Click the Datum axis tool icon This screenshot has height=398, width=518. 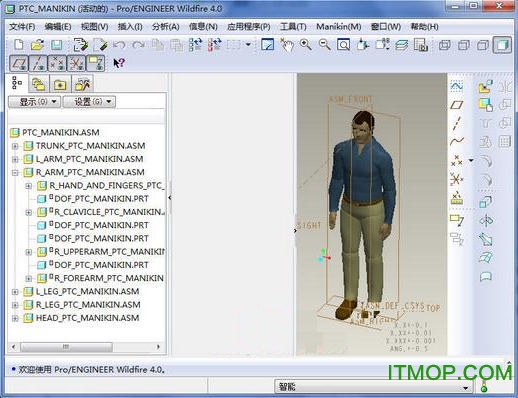click(x=457, y=123)
